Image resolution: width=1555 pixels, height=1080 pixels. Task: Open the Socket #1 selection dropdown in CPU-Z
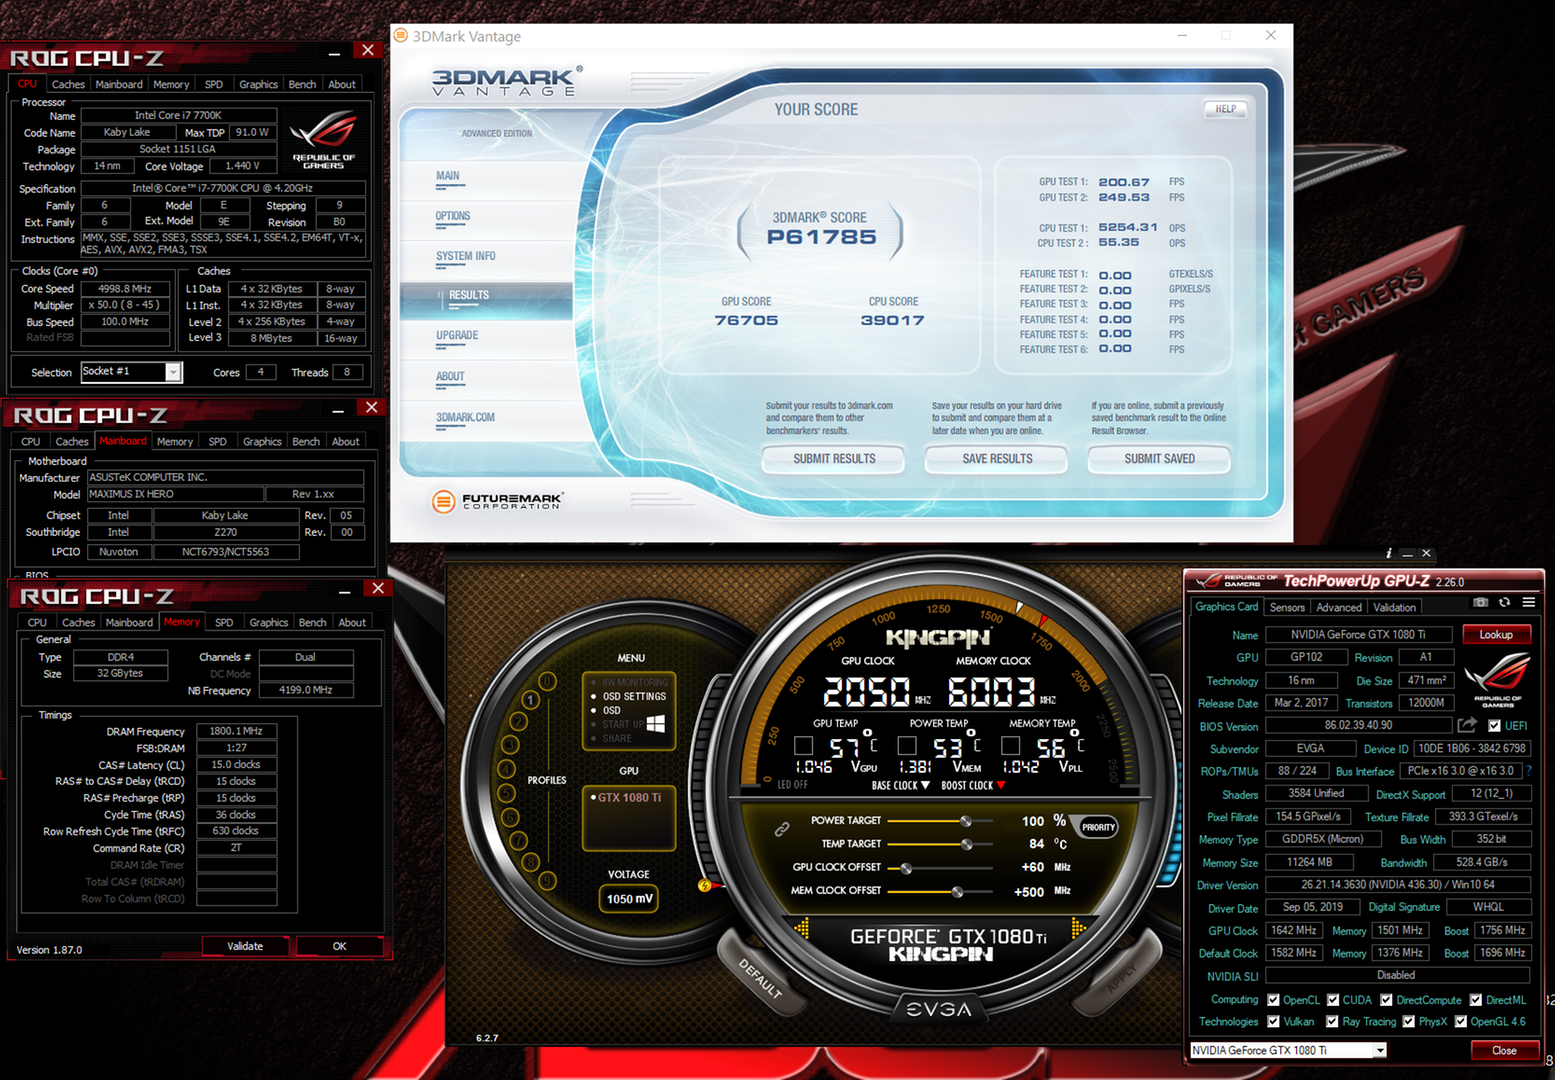click(x=173, y=372)
